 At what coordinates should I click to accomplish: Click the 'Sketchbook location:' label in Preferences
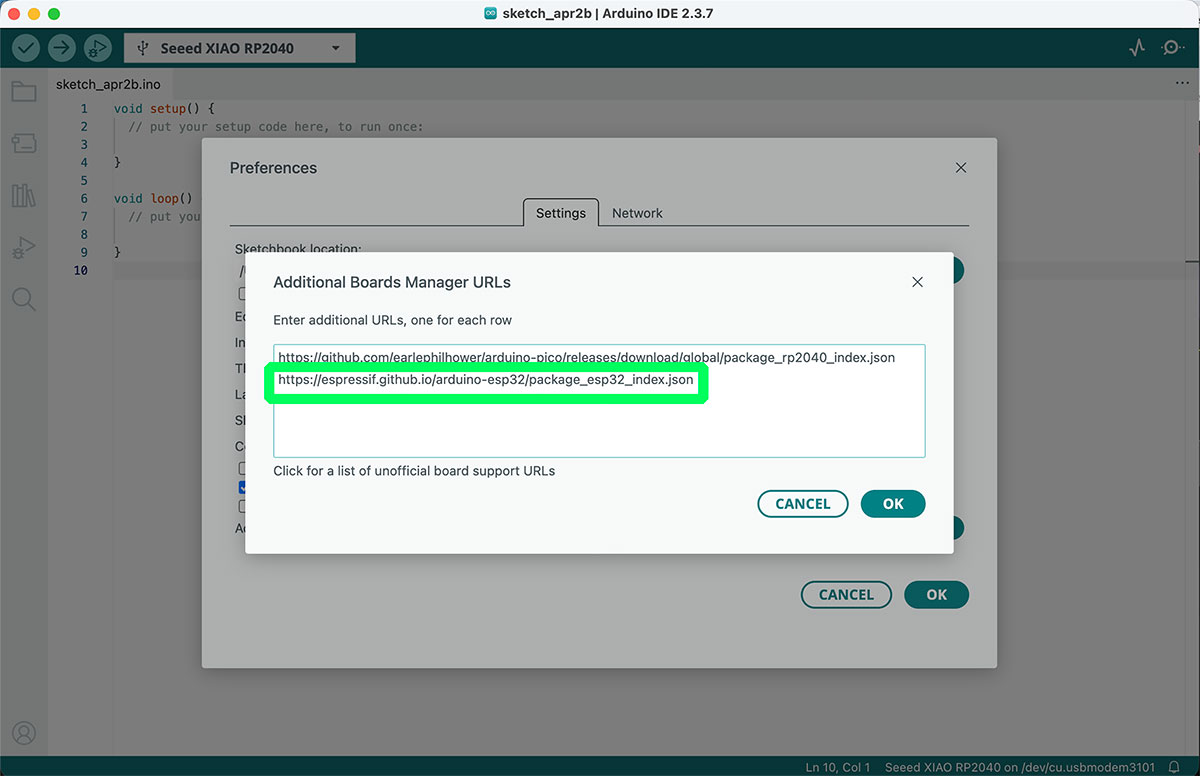coord(298,248)
